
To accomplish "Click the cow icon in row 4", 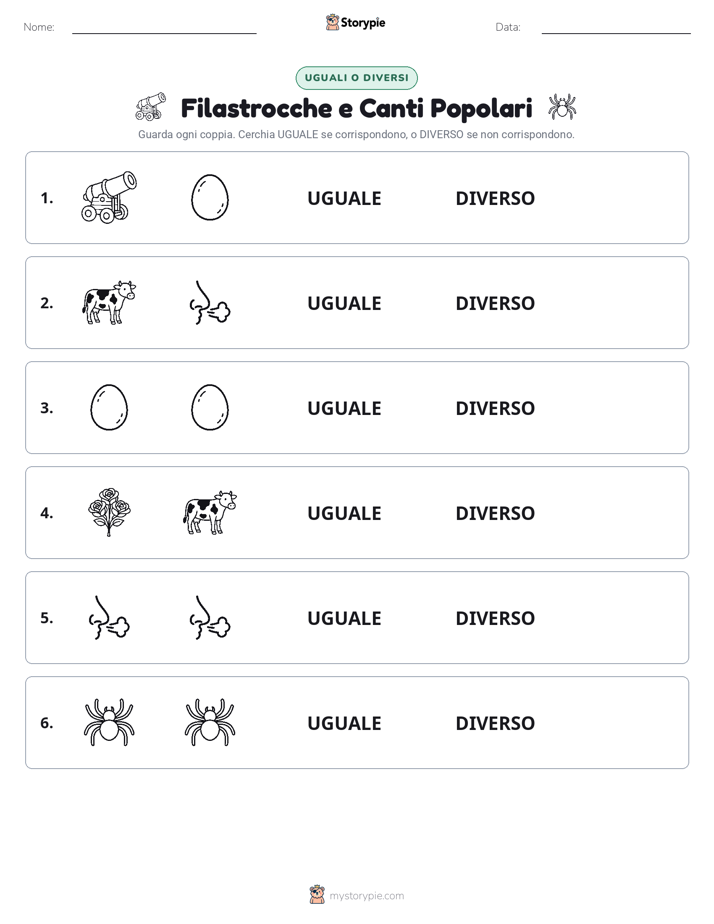I will (210, 512).
